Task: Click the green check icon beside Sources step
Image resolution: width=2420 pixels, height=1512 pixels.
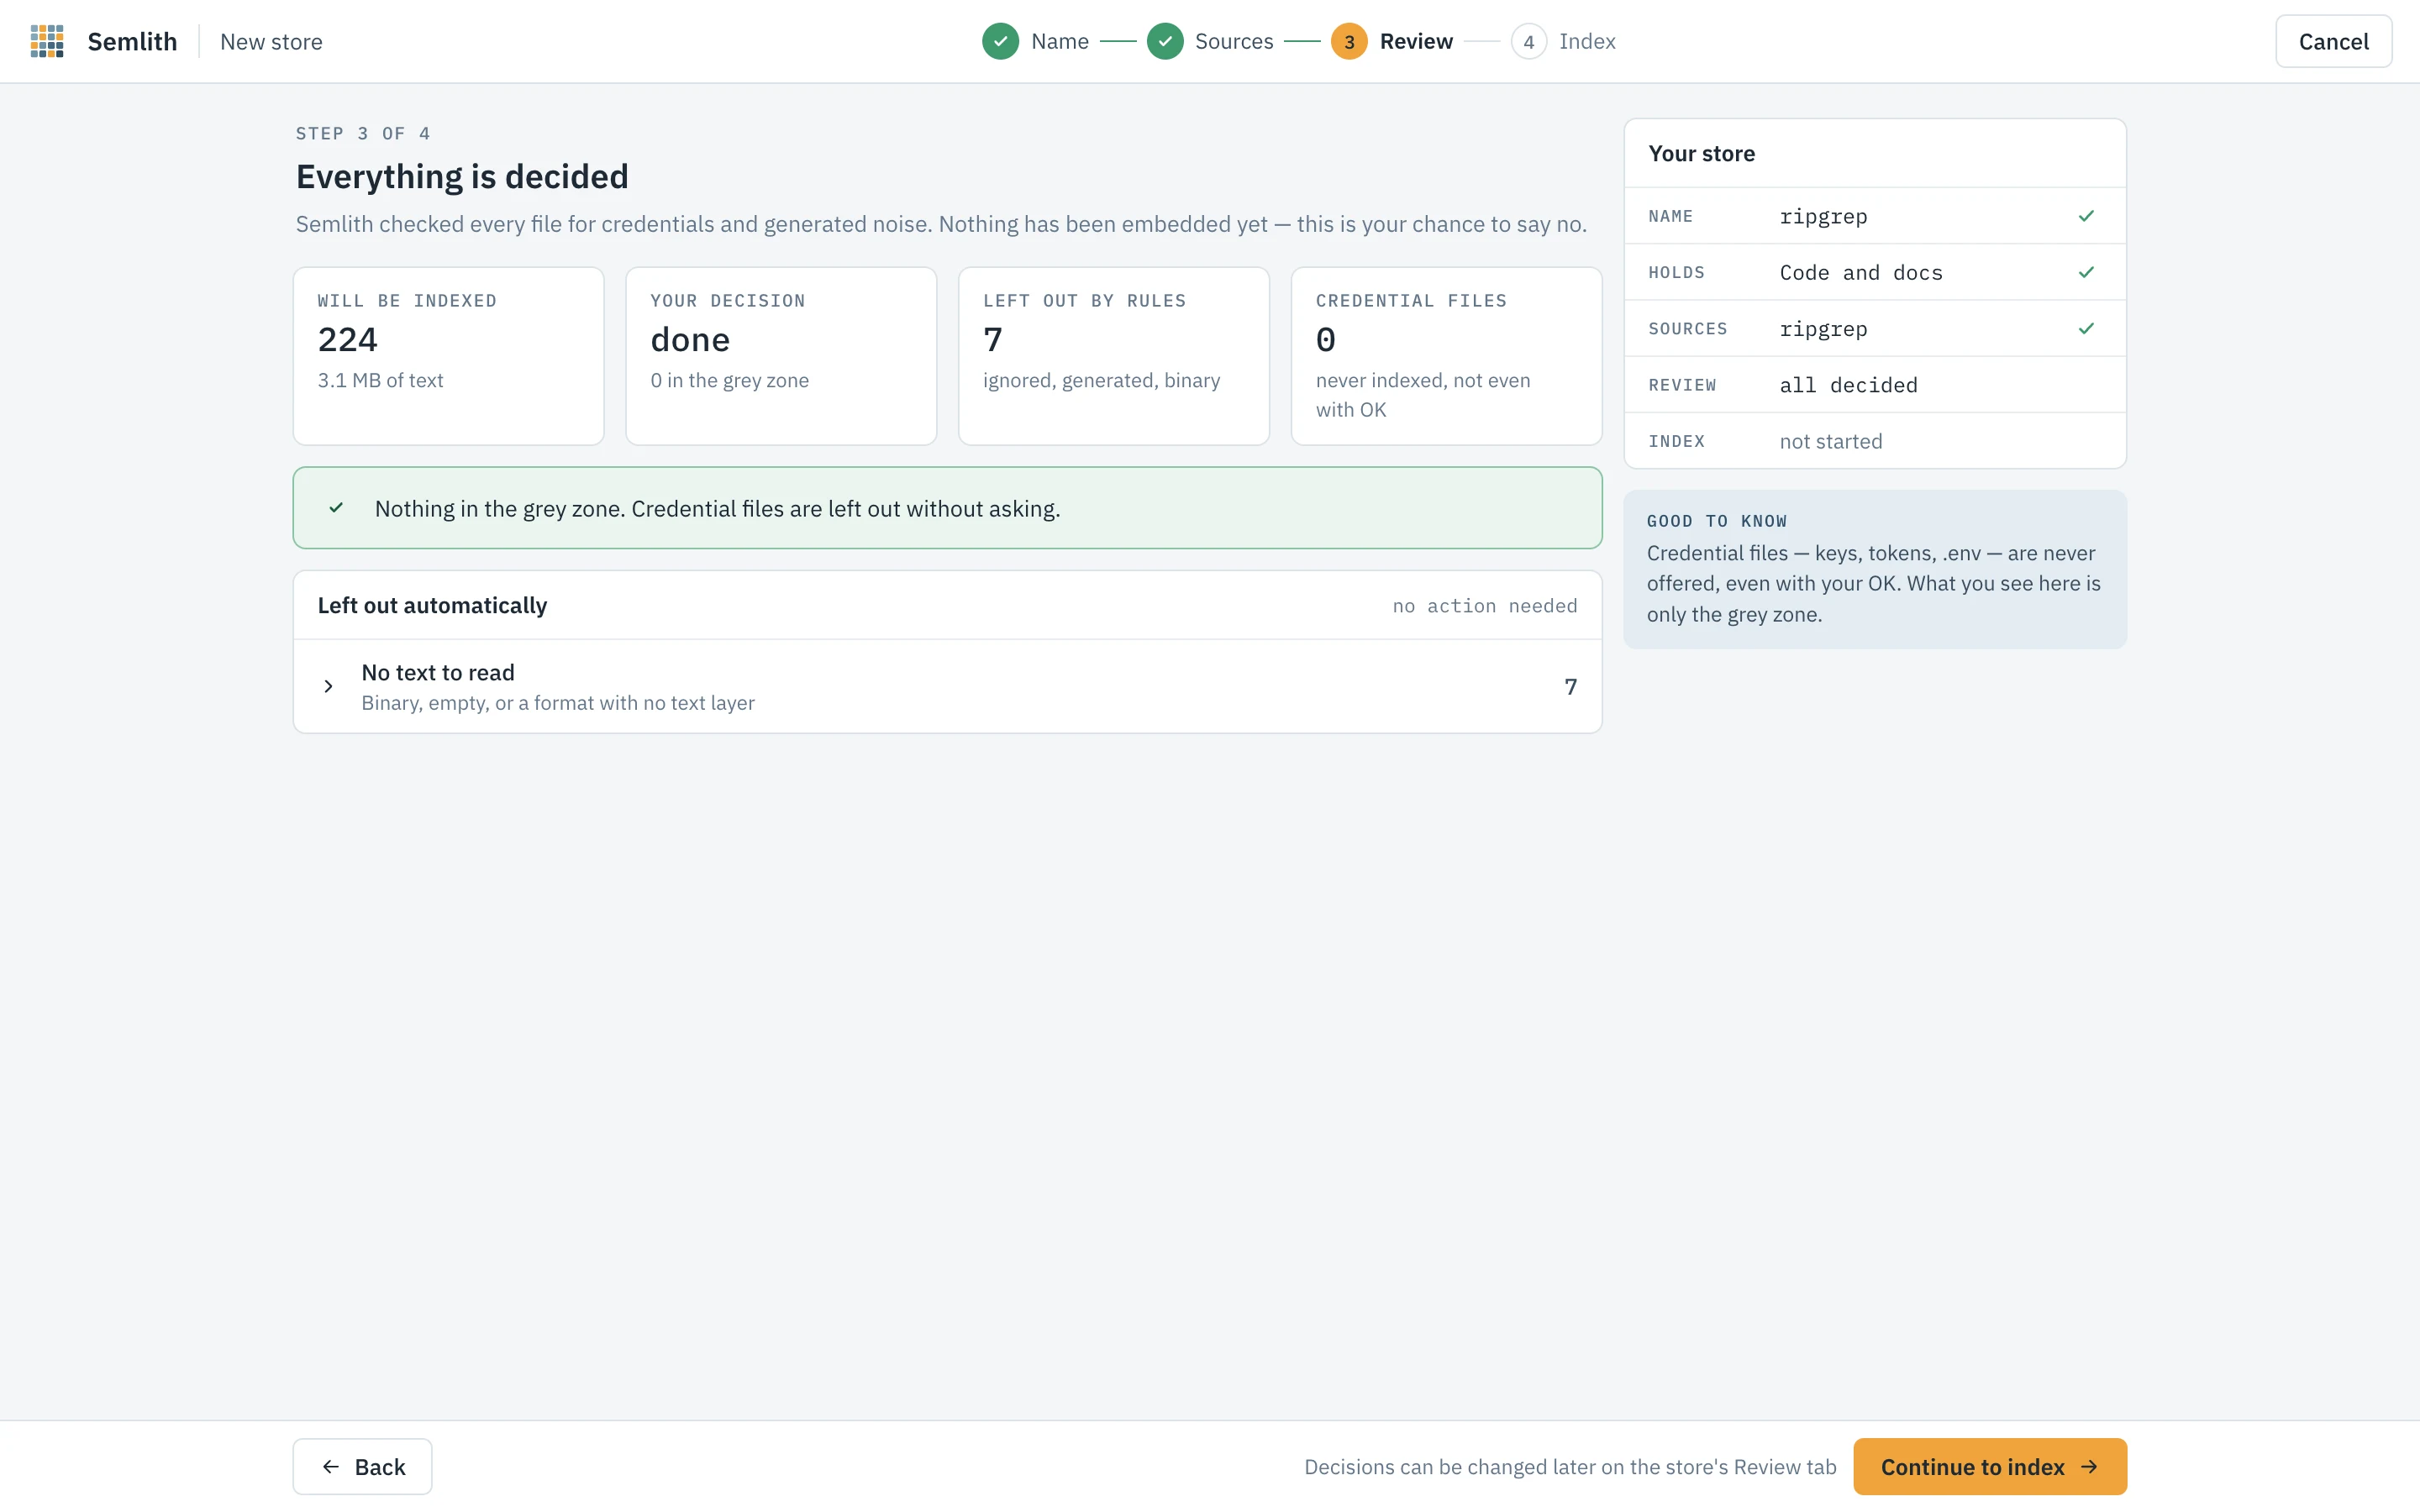Action: pos(1165,41)
